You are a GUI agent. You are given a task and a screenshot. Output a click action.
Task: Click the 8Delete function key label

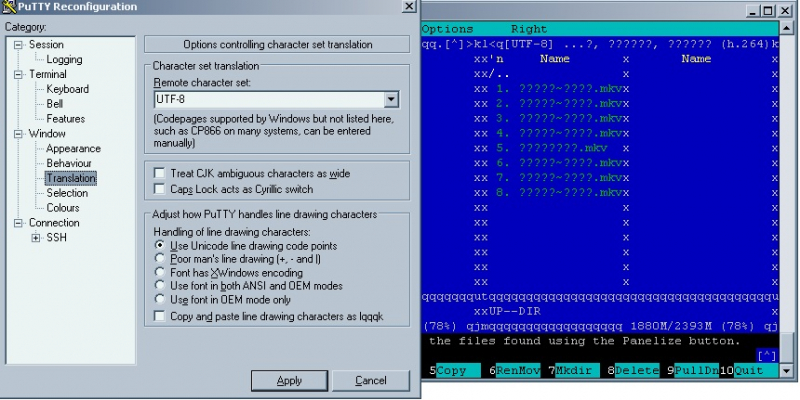click(636, 371)
